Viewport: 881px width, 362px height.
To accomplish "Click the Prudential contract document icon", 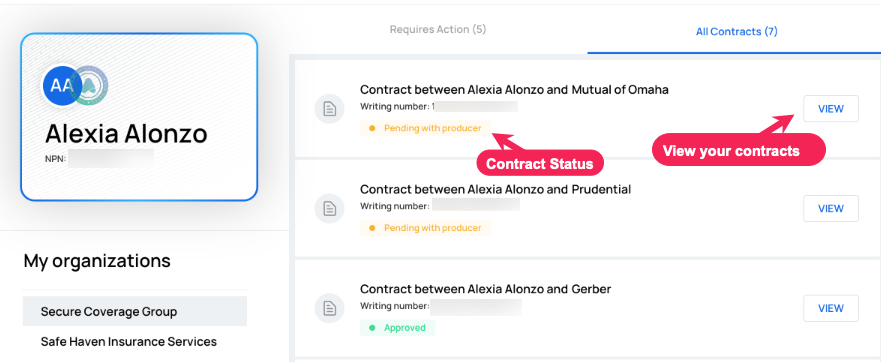I will pos(329,209).
